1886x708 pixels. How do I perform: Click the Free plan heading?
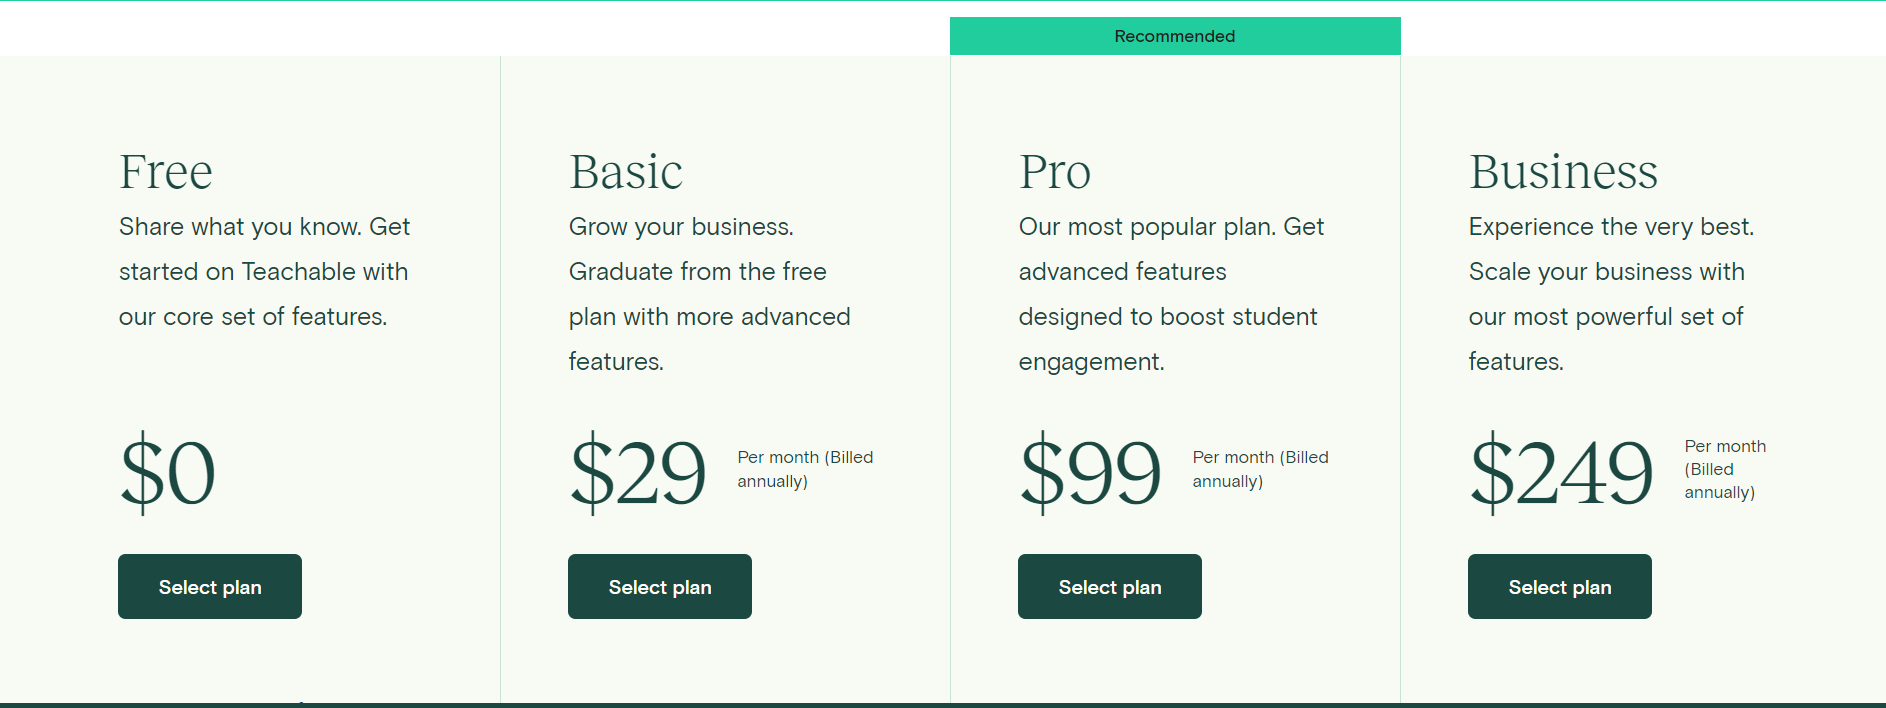click(166, 172)
